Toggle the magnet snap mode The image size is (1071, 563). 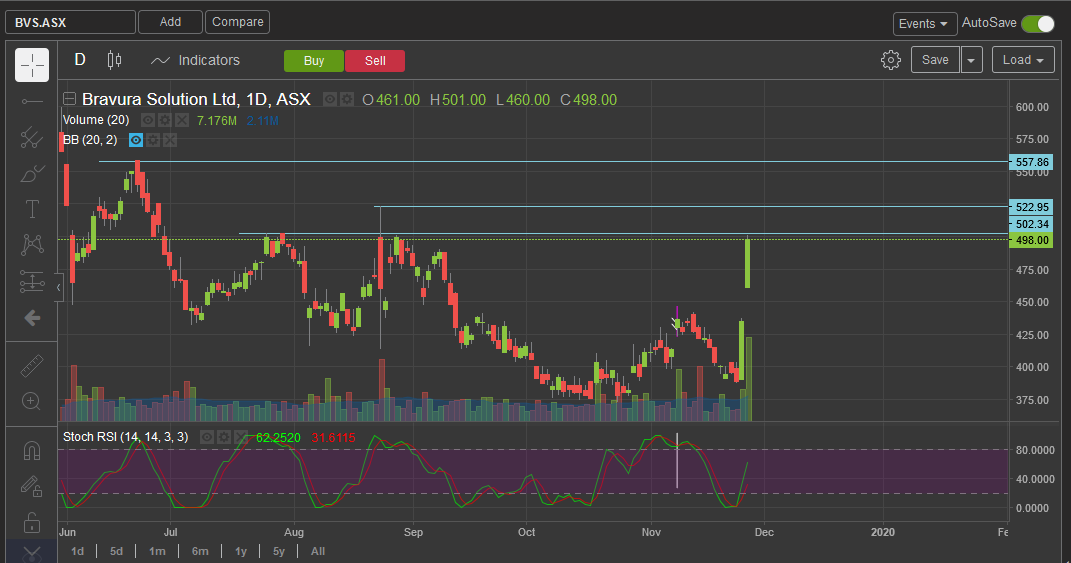[x=32, y=451]
